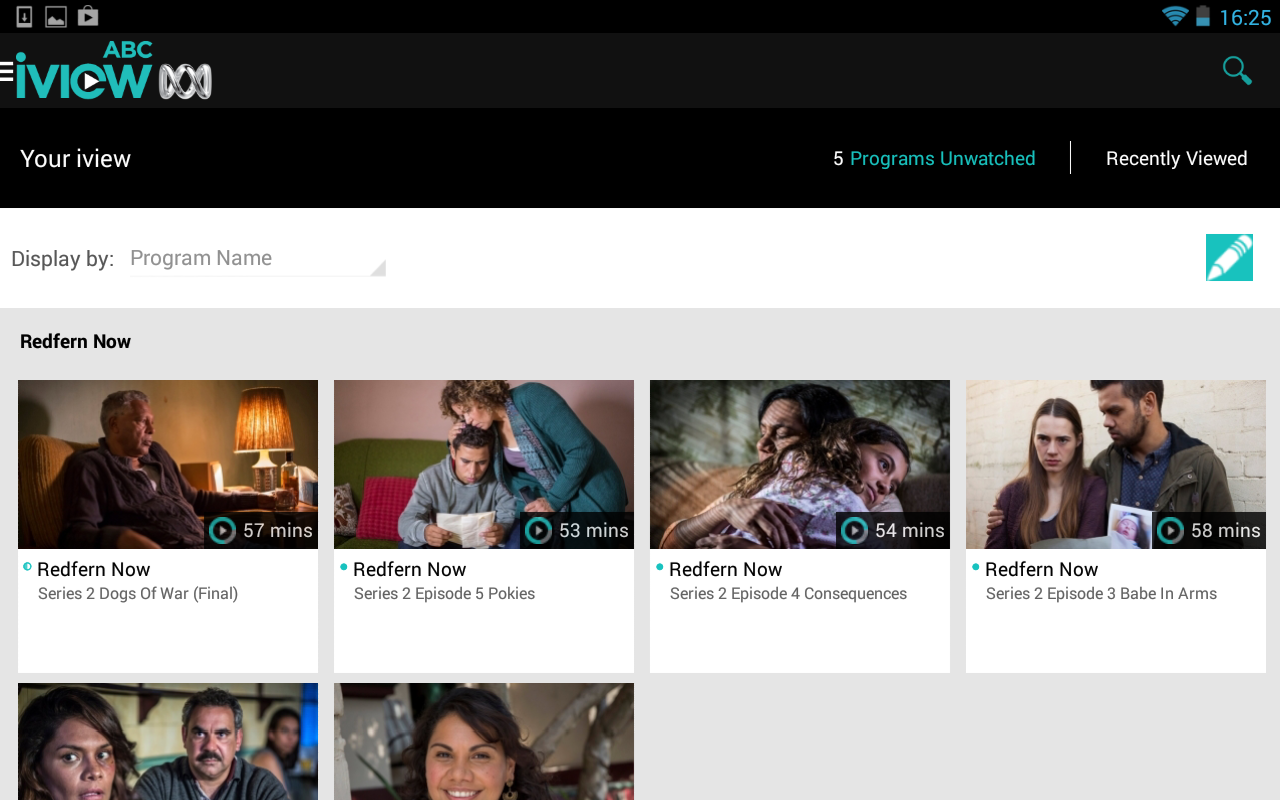Open the Redfern Now series title link
The width and height of the screenshot is (1280, 800).
[x=75, y=341]
